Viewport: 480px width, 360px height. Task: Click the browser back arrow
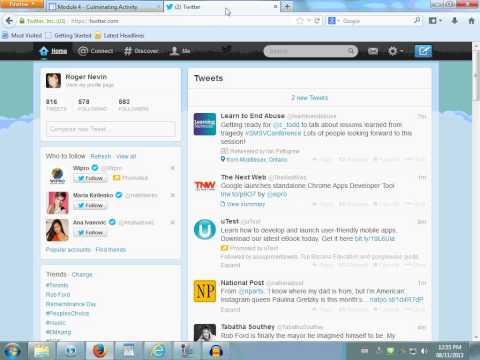[9, 21]
